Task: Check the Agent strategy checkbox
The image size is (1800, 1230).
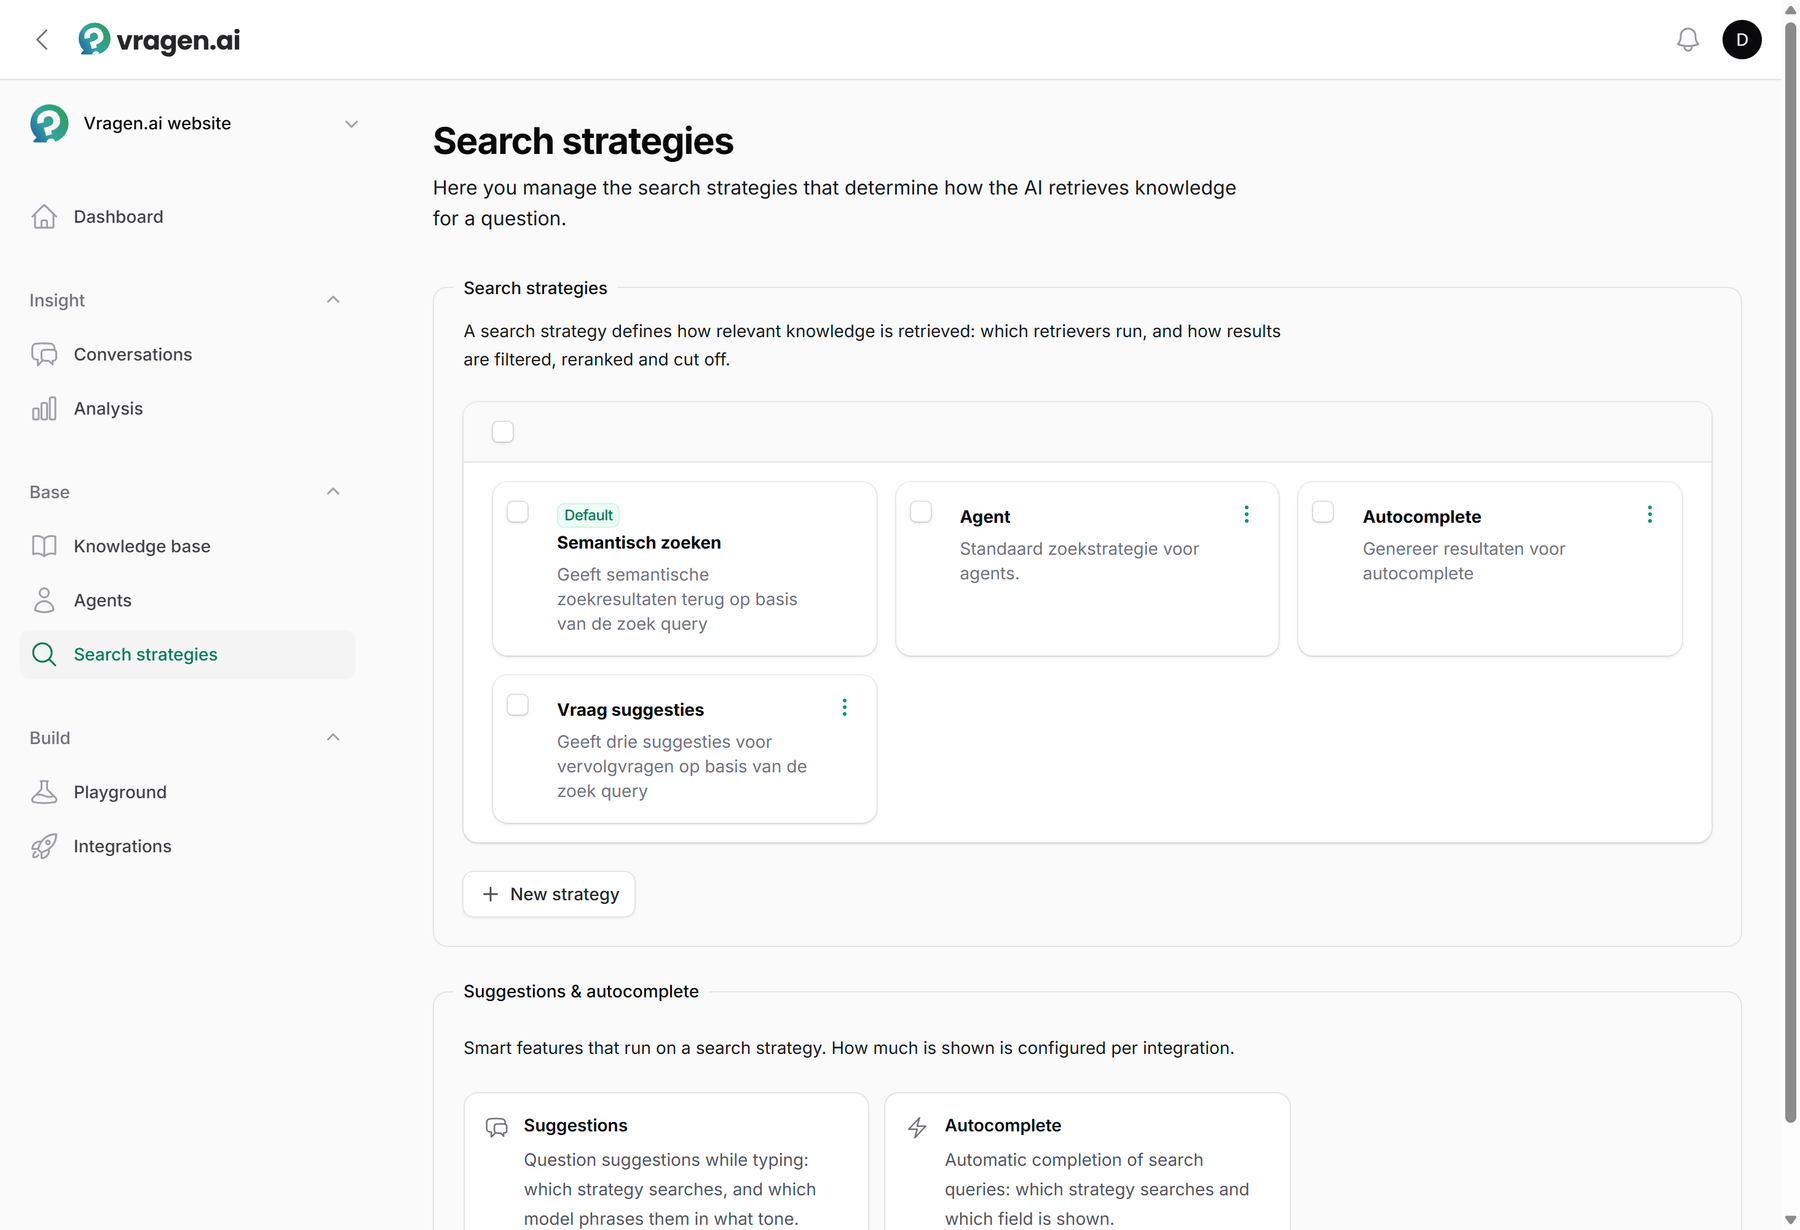Action: click(x=921, y=512)
